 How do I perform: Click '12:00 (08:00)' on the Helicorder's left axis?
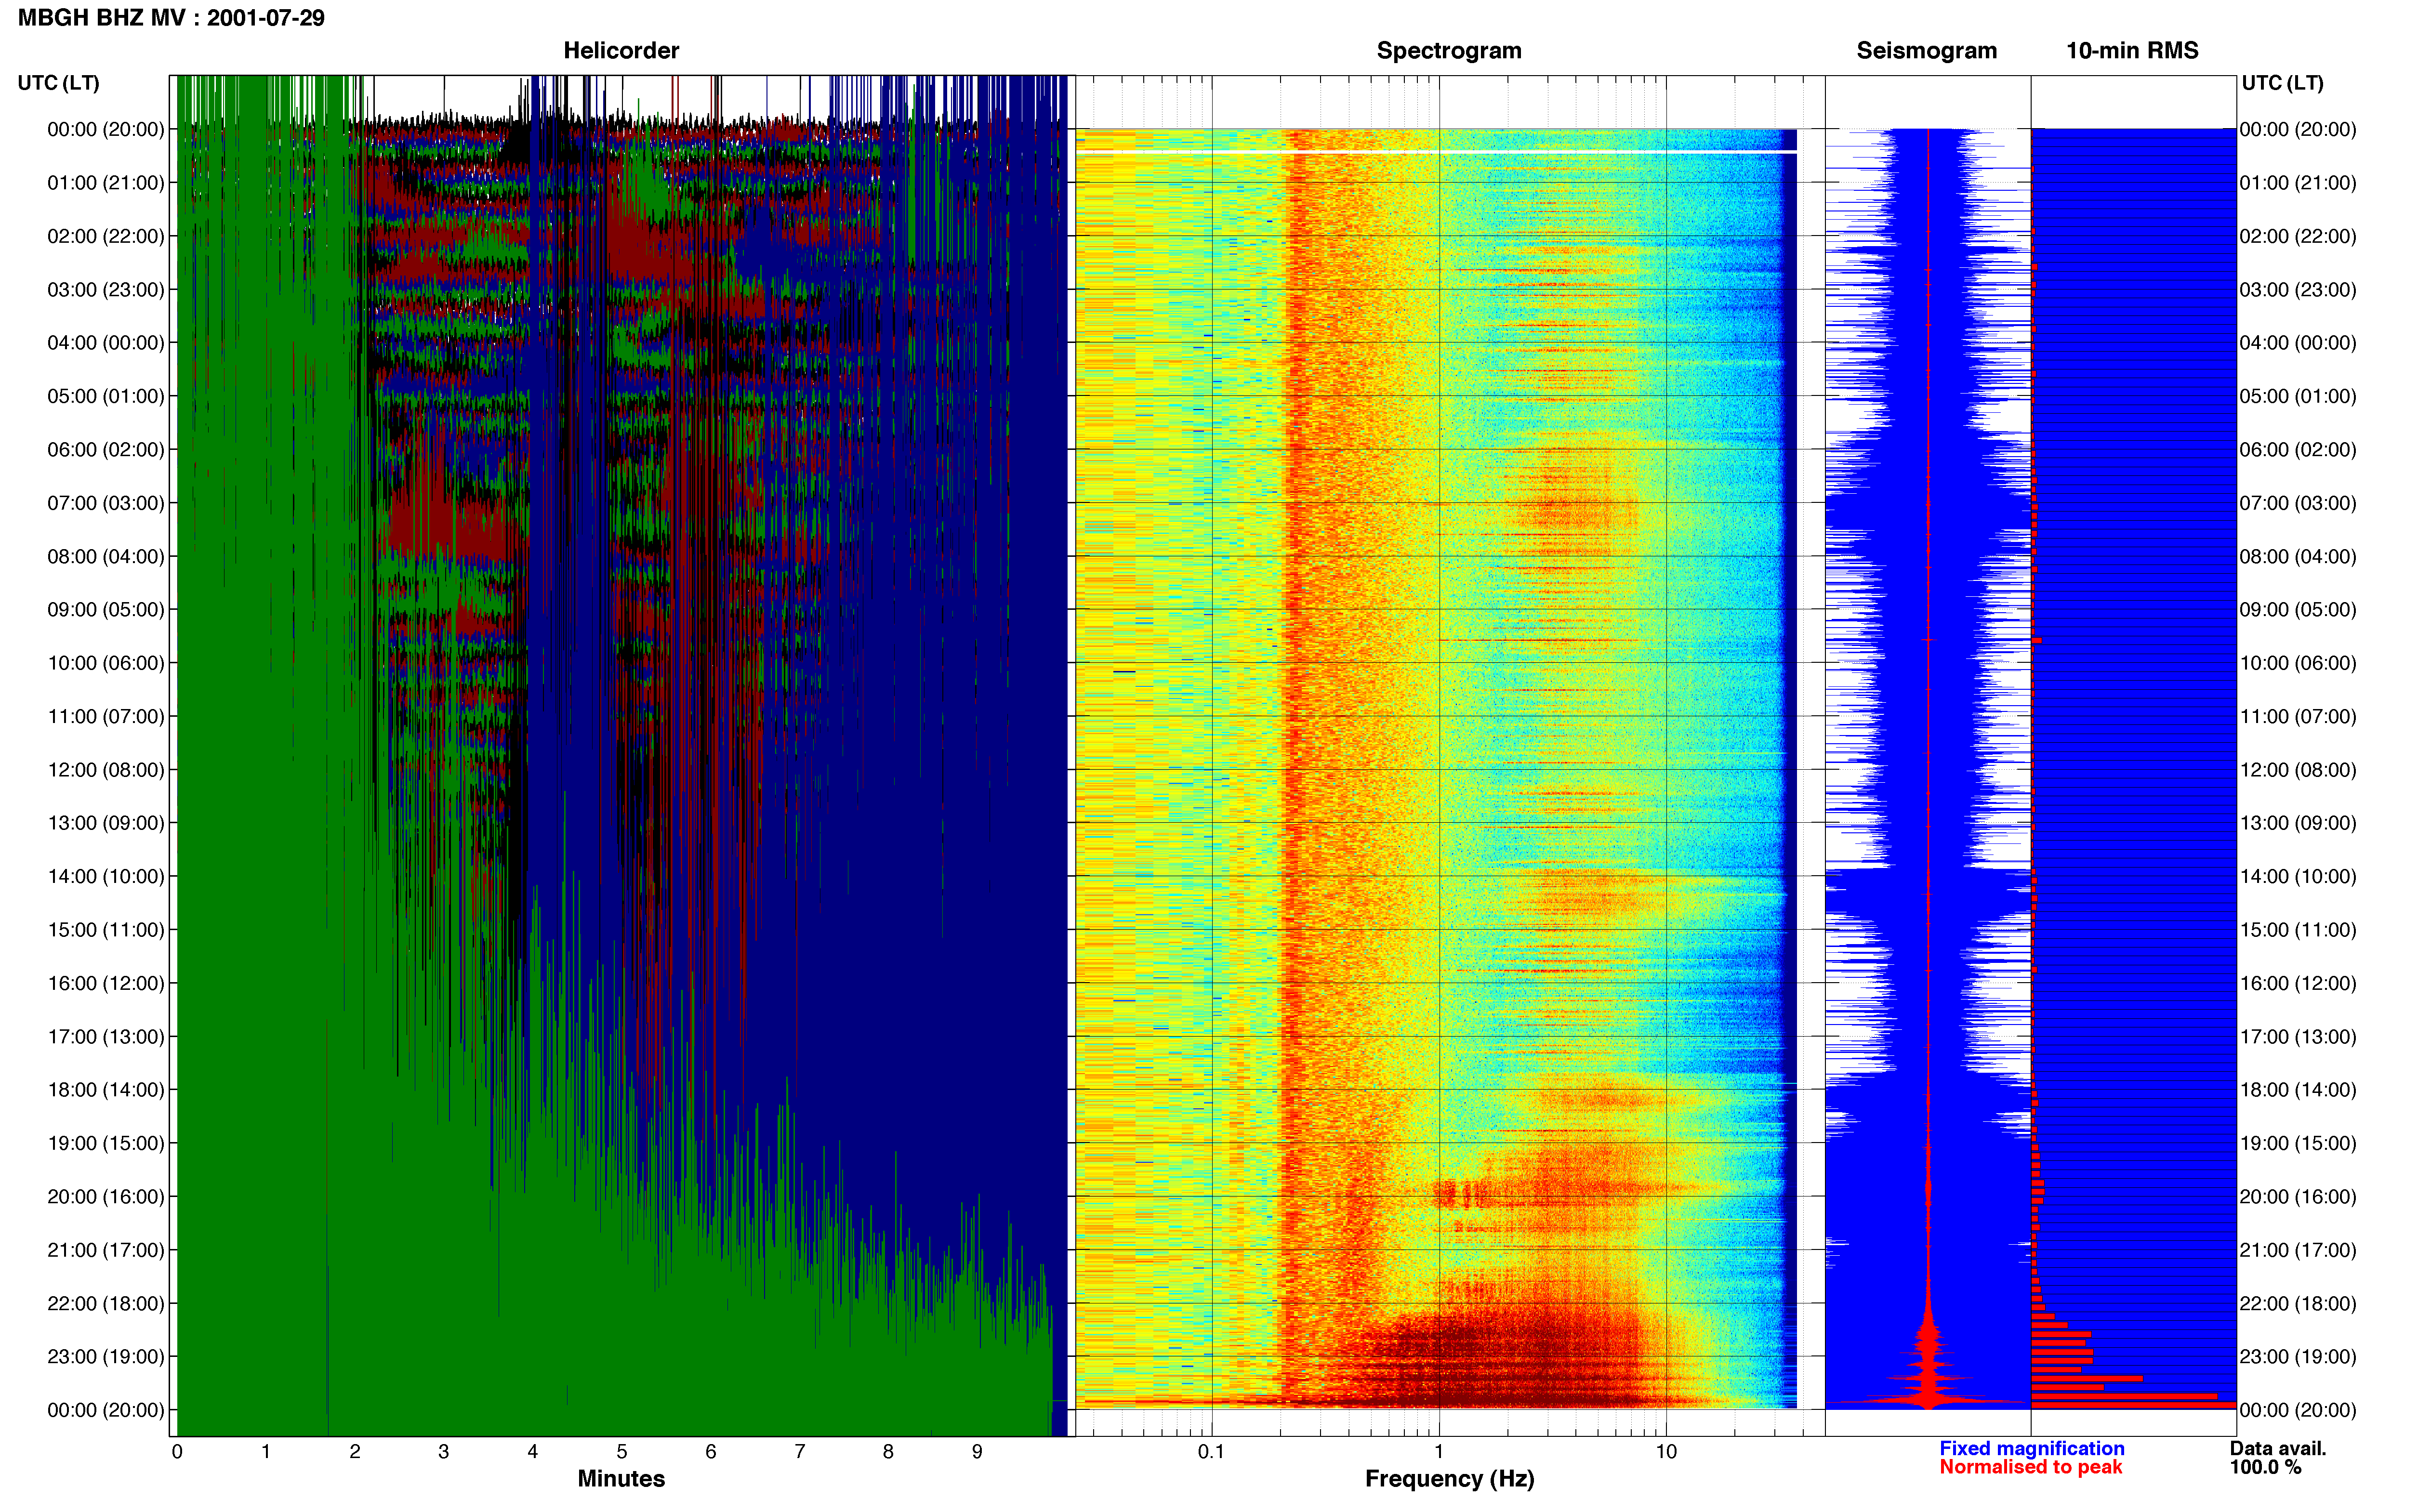pos(106,770)
